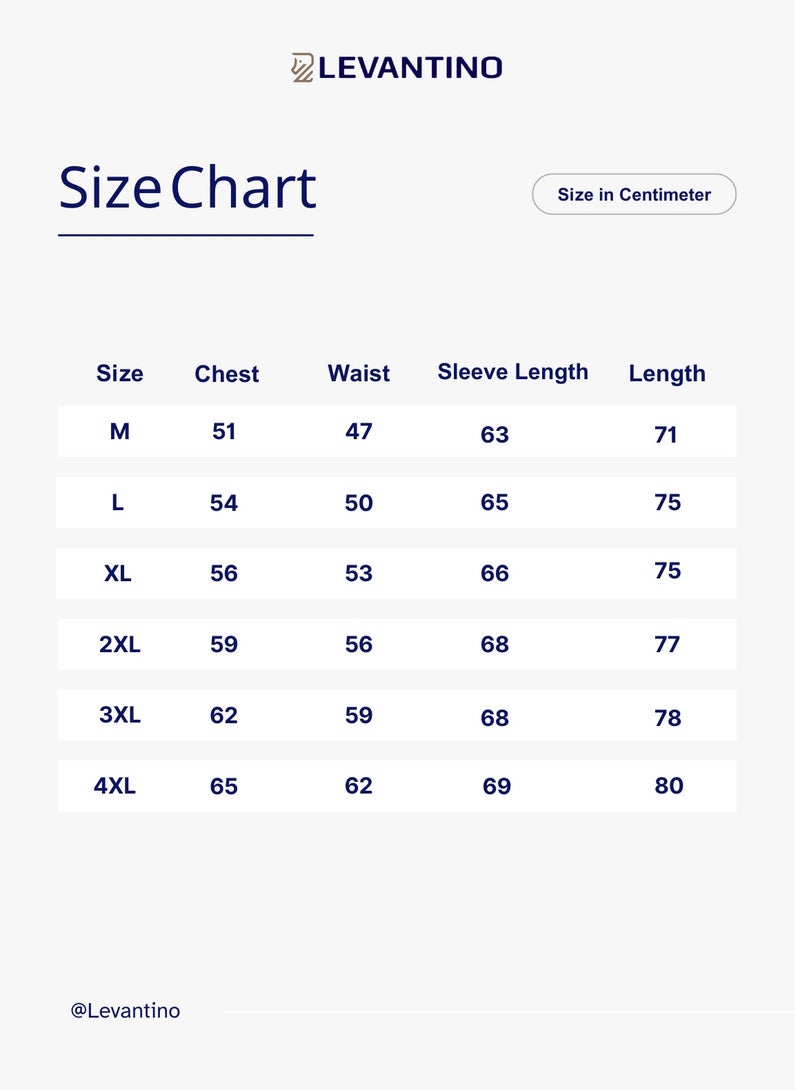
Task: Click the Size Chart heading
Action: [x=187, y=188]
